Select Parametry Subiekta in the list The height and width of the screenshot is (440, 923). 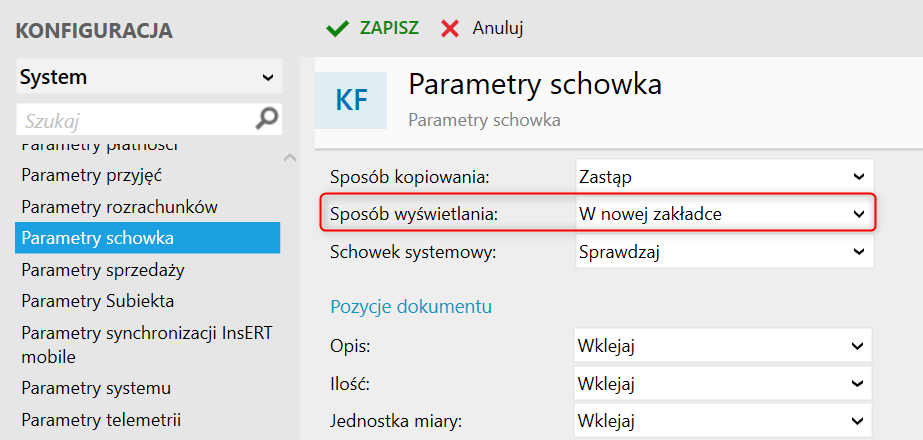point(98,301)
